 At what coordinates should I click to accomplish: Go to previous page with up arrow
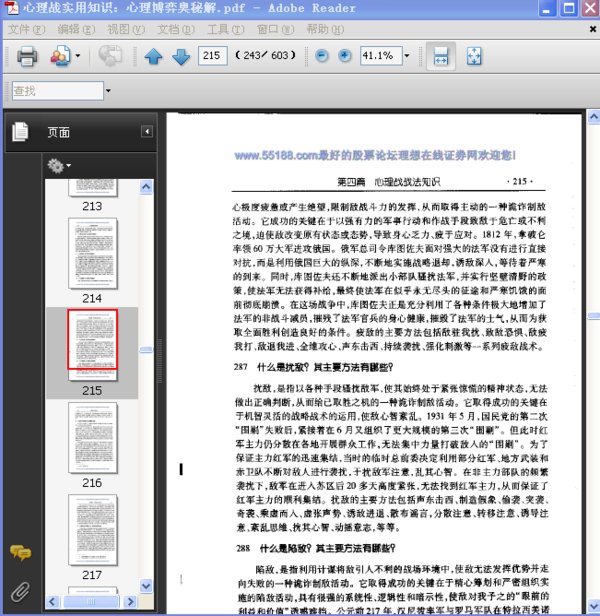(x=153, y=57)
